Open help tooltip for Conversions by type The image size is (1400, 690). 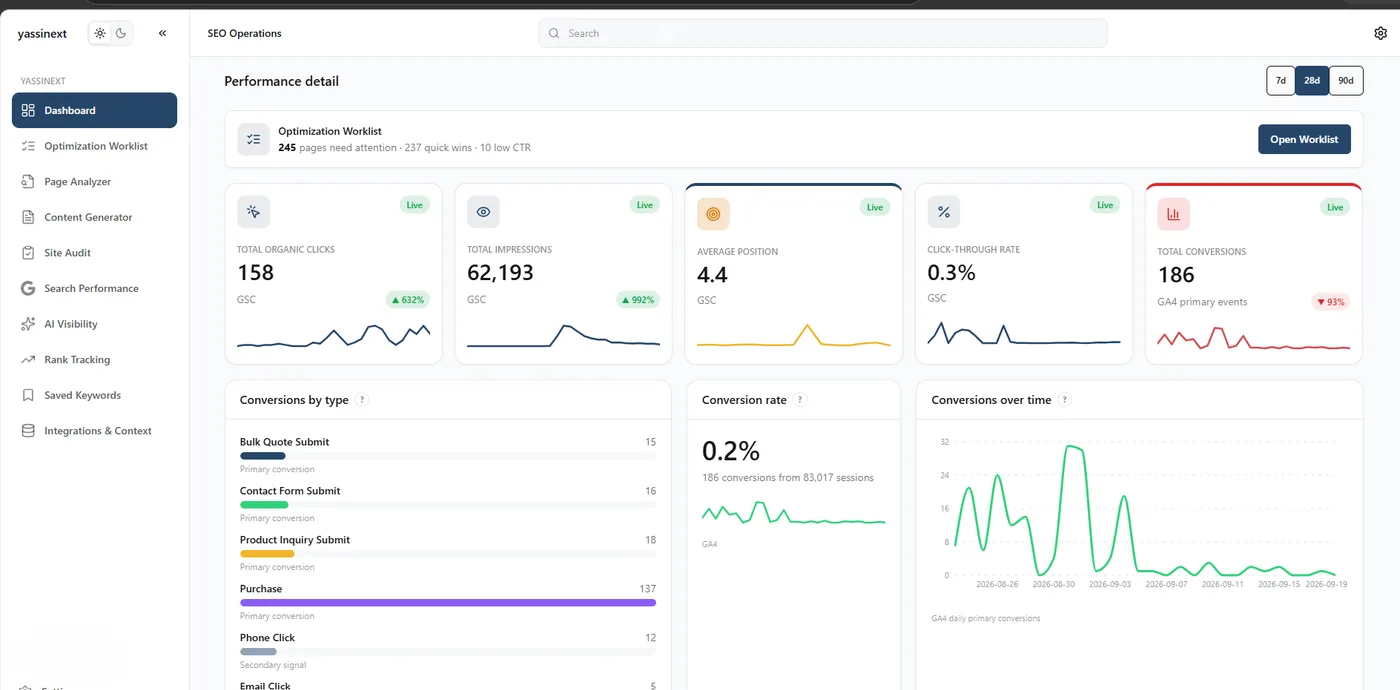pos(362,400)
